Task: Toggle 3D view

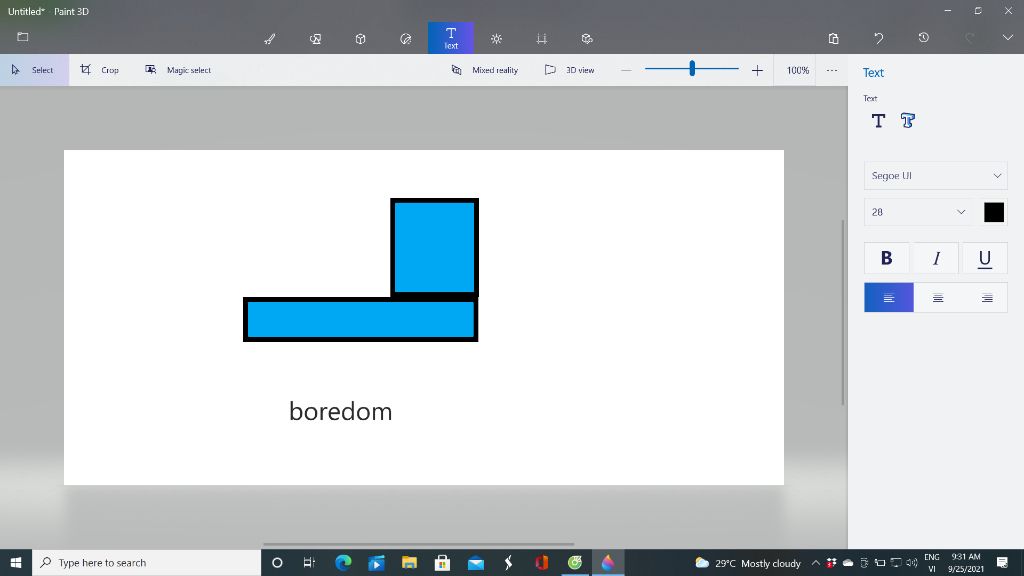Action: [569, 70]
